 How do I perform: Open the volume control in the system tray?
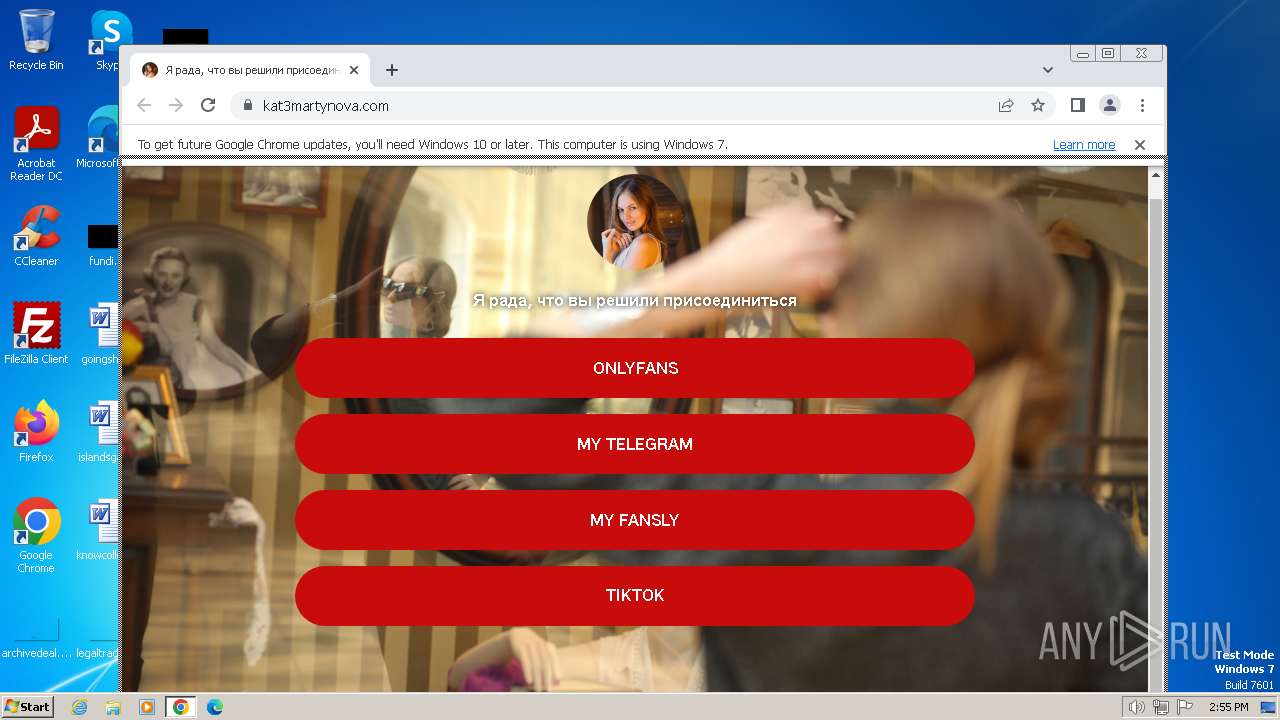[1136, 707]
